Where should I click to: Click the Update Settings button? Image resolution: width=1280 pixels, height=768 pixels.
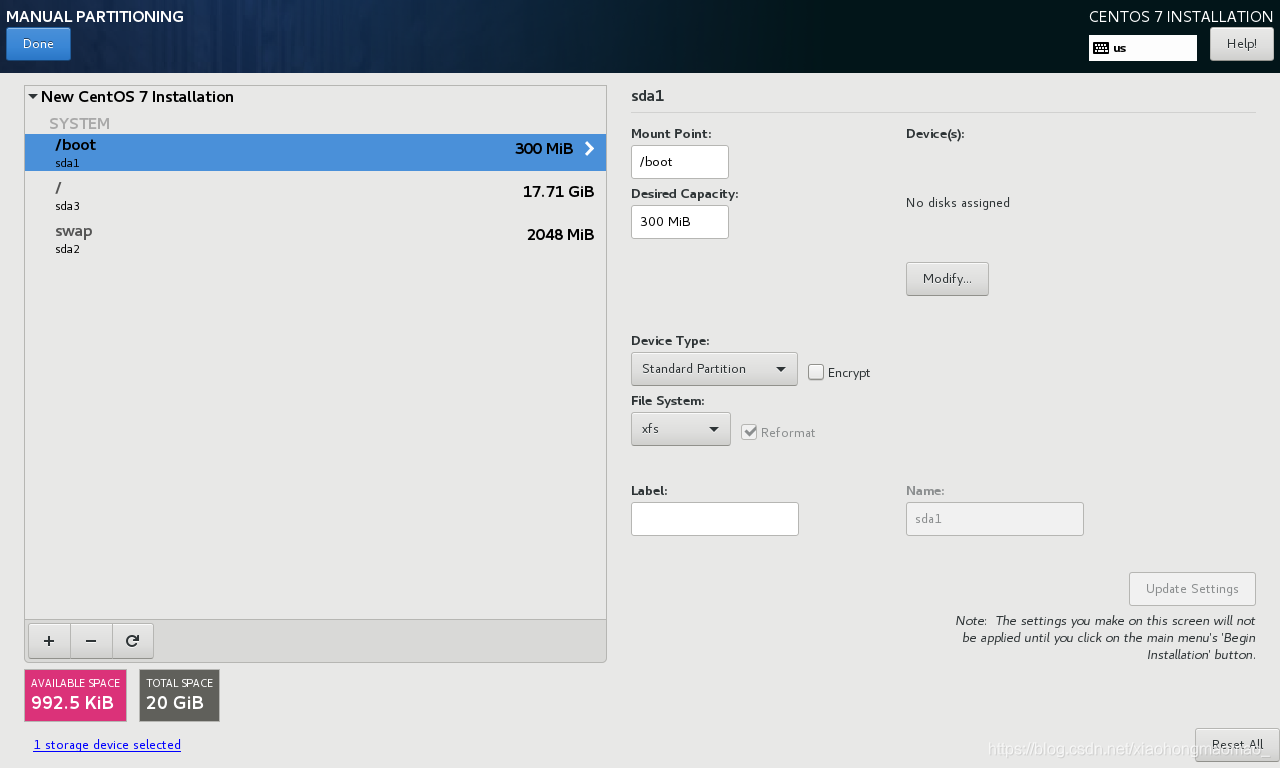[1192, 589]
